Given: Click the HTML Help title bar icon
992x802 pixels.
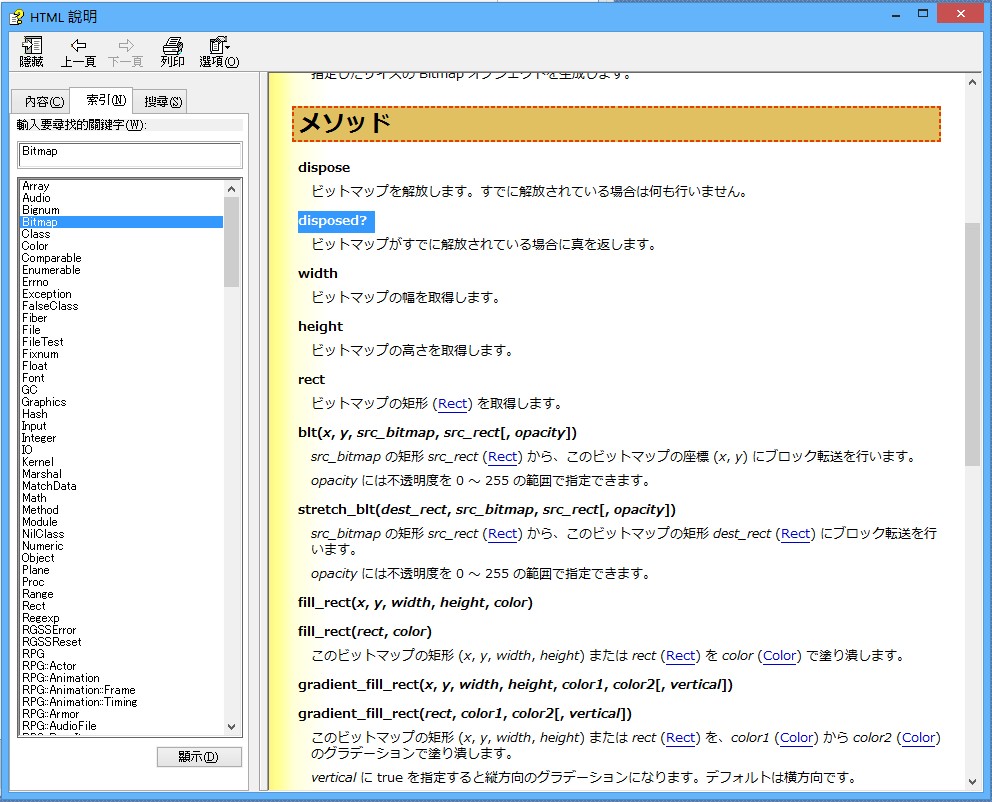Looking at the screenshot, I should tap(17, 16).
